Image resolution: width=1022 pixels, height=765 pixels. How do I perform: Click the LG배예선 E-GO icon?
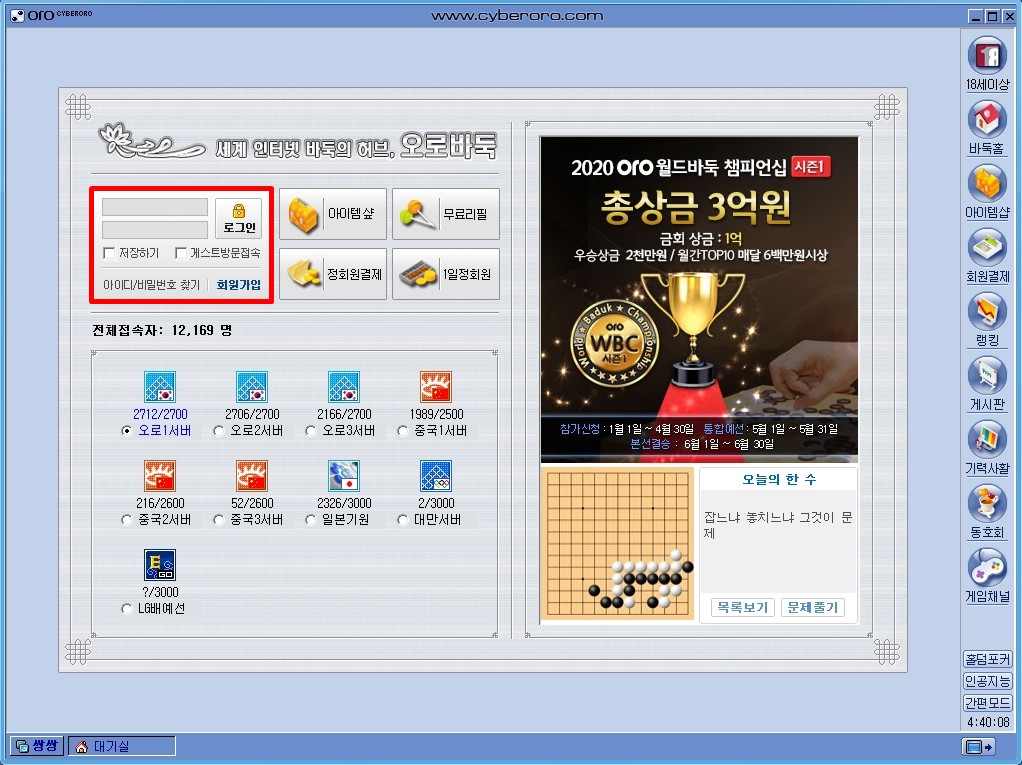pyautogui.click(x=160, y=565)
